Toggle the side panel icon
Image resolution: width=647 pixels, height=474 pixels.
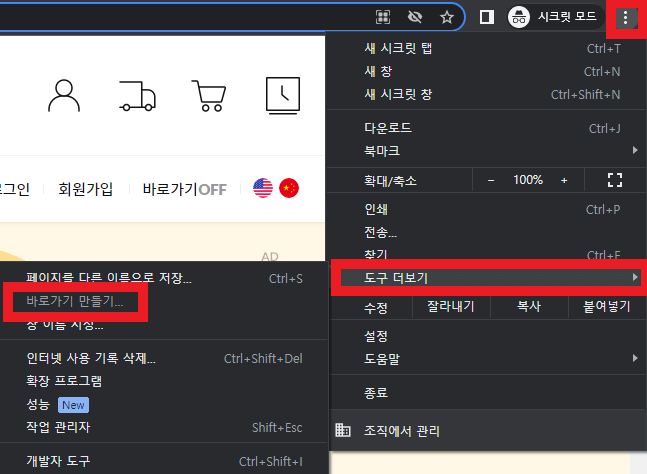coord(486,17)
